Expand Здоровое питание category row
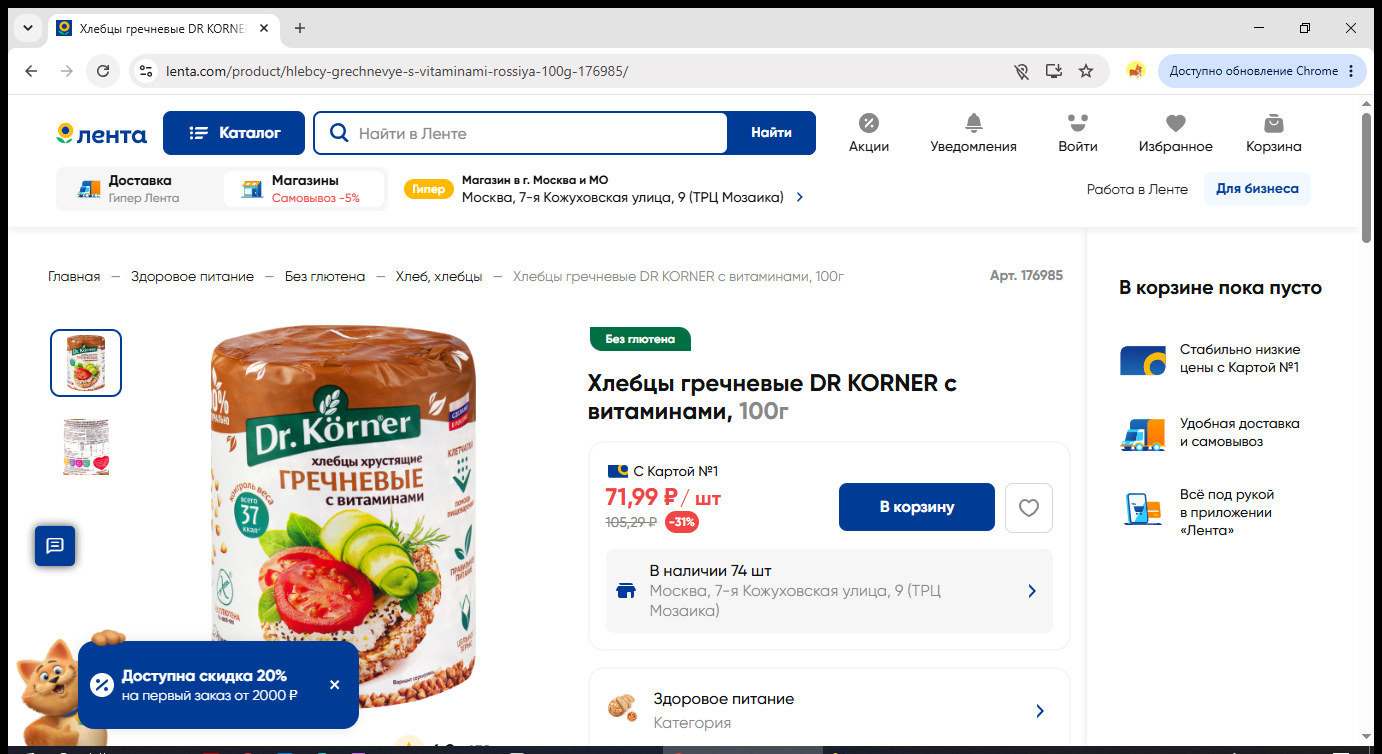 tap(829, 710)
